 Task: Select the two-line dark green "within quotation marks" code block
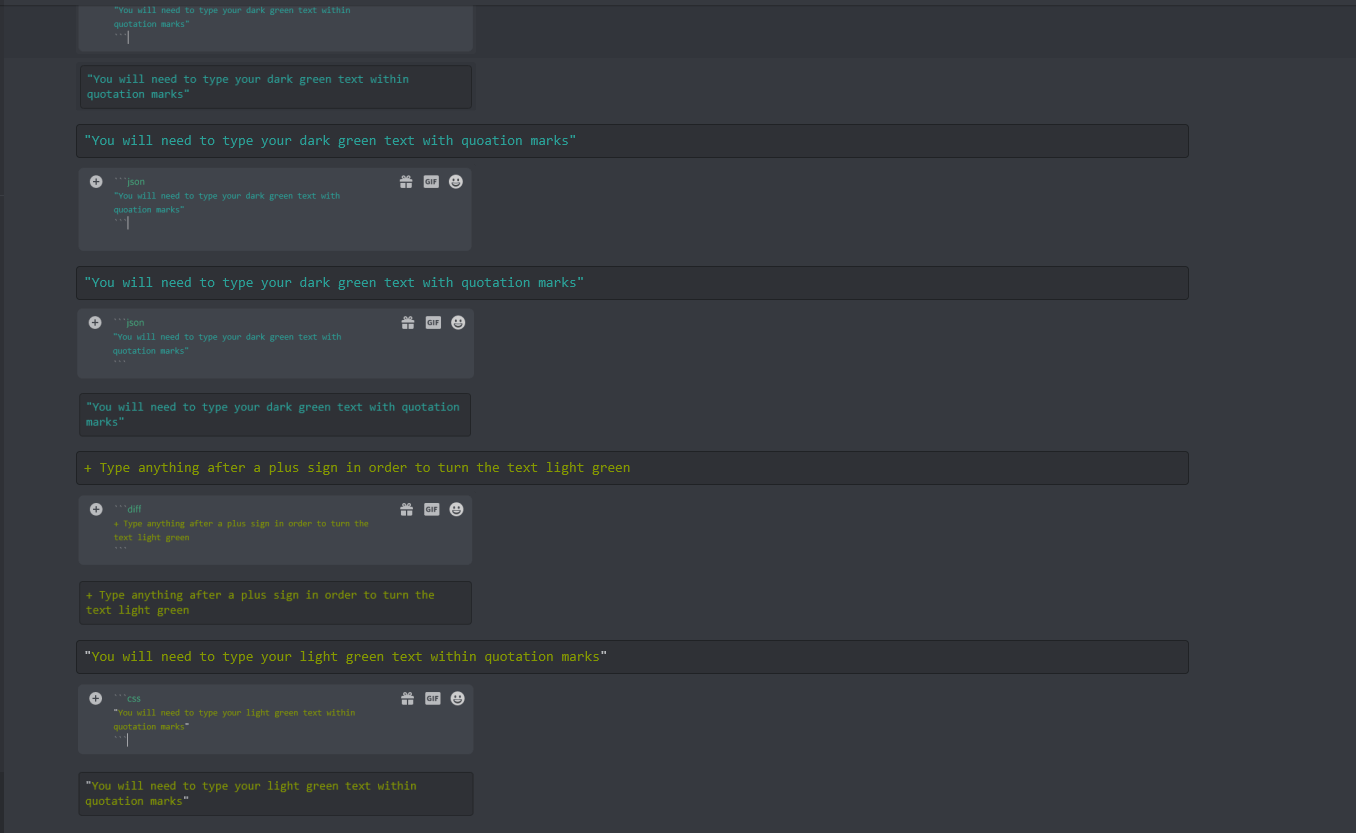click(276, 87)
